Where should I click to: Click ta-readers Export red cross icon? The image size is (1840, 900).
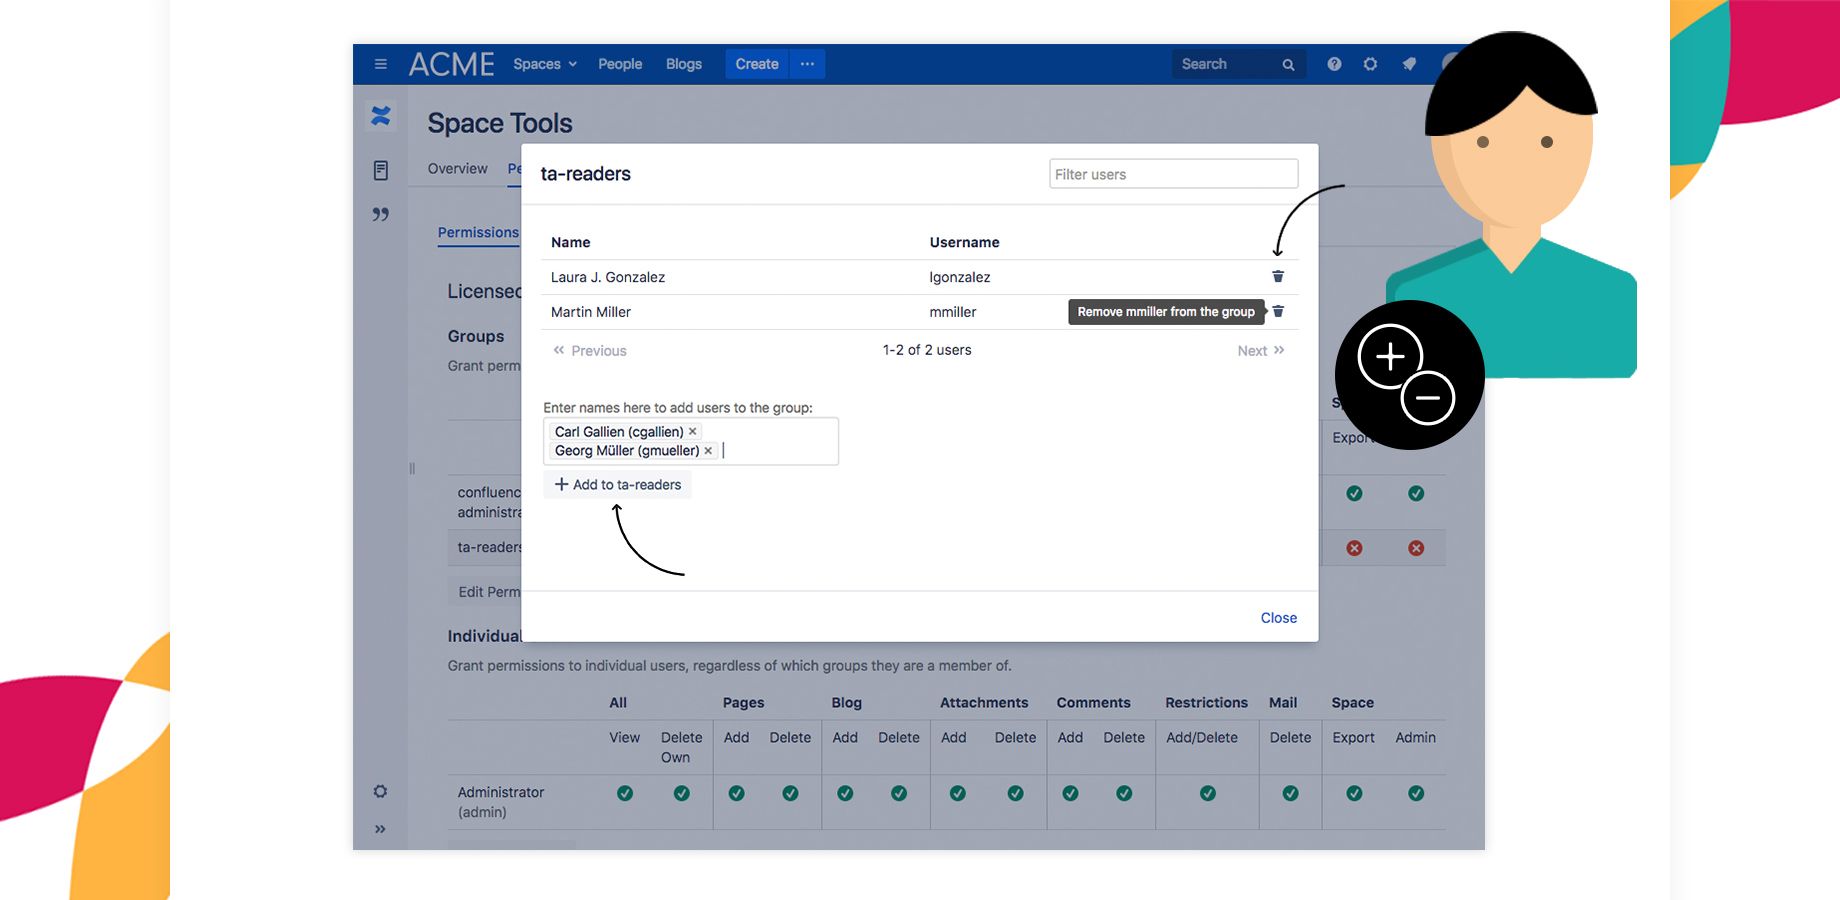[1354, 548]
